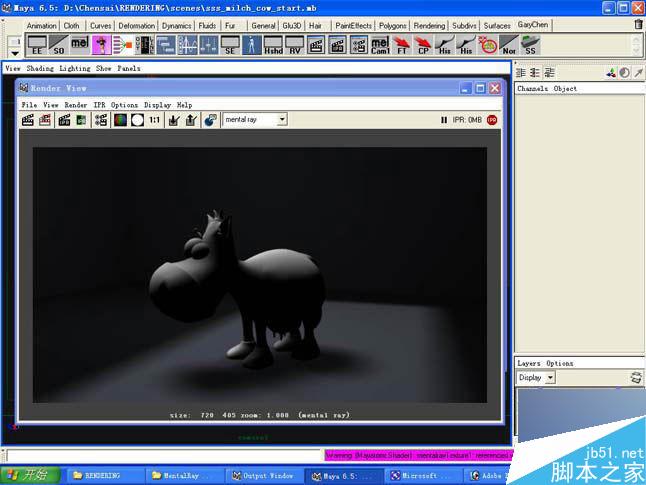Viewport: 646px width, 485px height.
Task: Click the FT red arrow shelf icon
Action: [x=402, y=45]
